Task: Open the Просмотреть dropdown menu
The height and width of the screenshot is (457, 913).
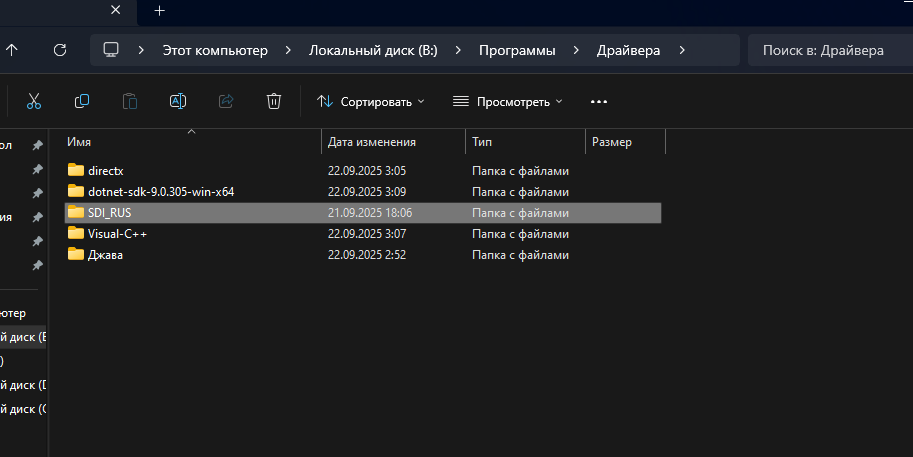Action: coord(508,101)
